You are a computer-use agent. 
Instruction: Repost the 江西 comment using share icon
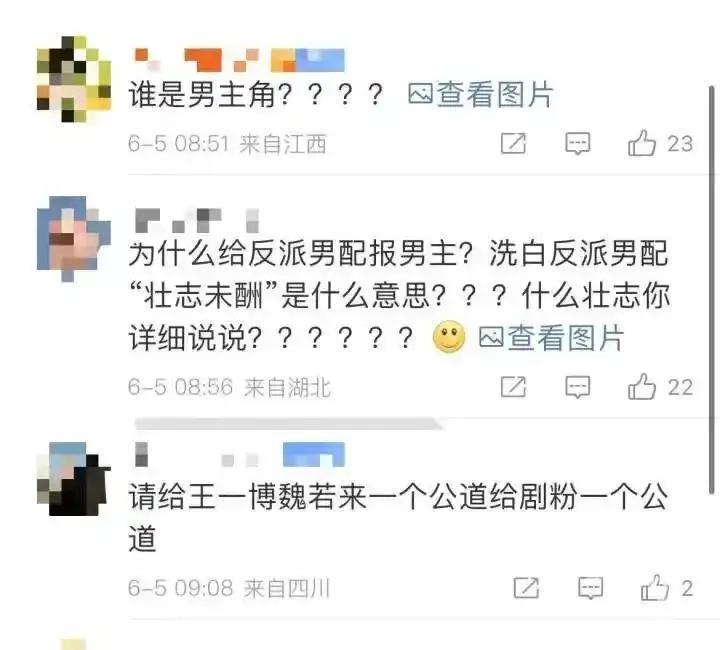[513, 144]
